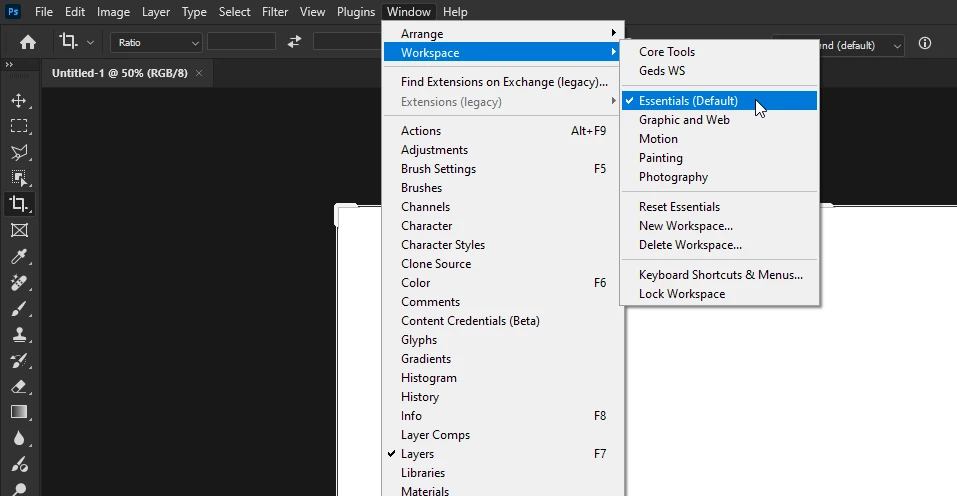Viewport: 957px width, 496px height.
Task: Switch to Graphic and Web workspace
Action: coord(719,120)
